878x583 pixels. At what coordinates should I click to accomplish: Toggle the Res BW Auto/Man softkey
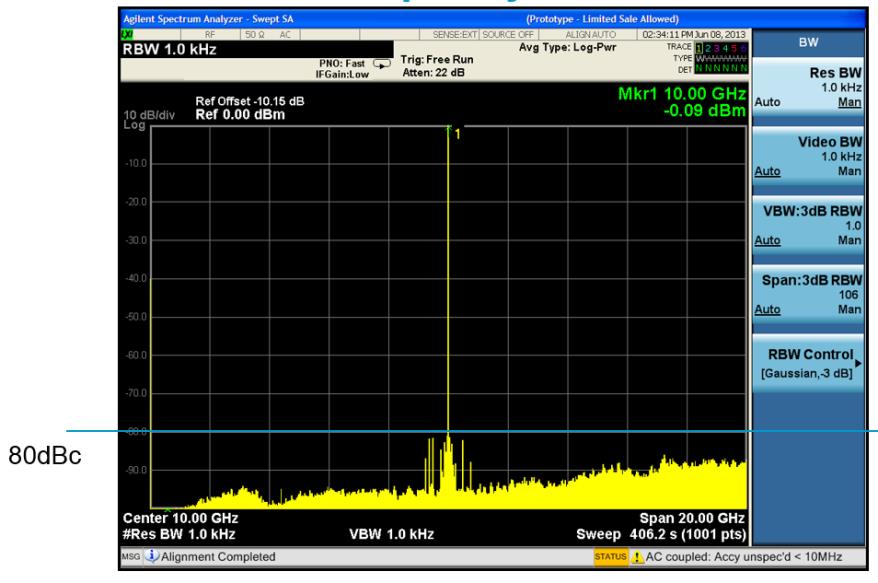pos(809,87)
